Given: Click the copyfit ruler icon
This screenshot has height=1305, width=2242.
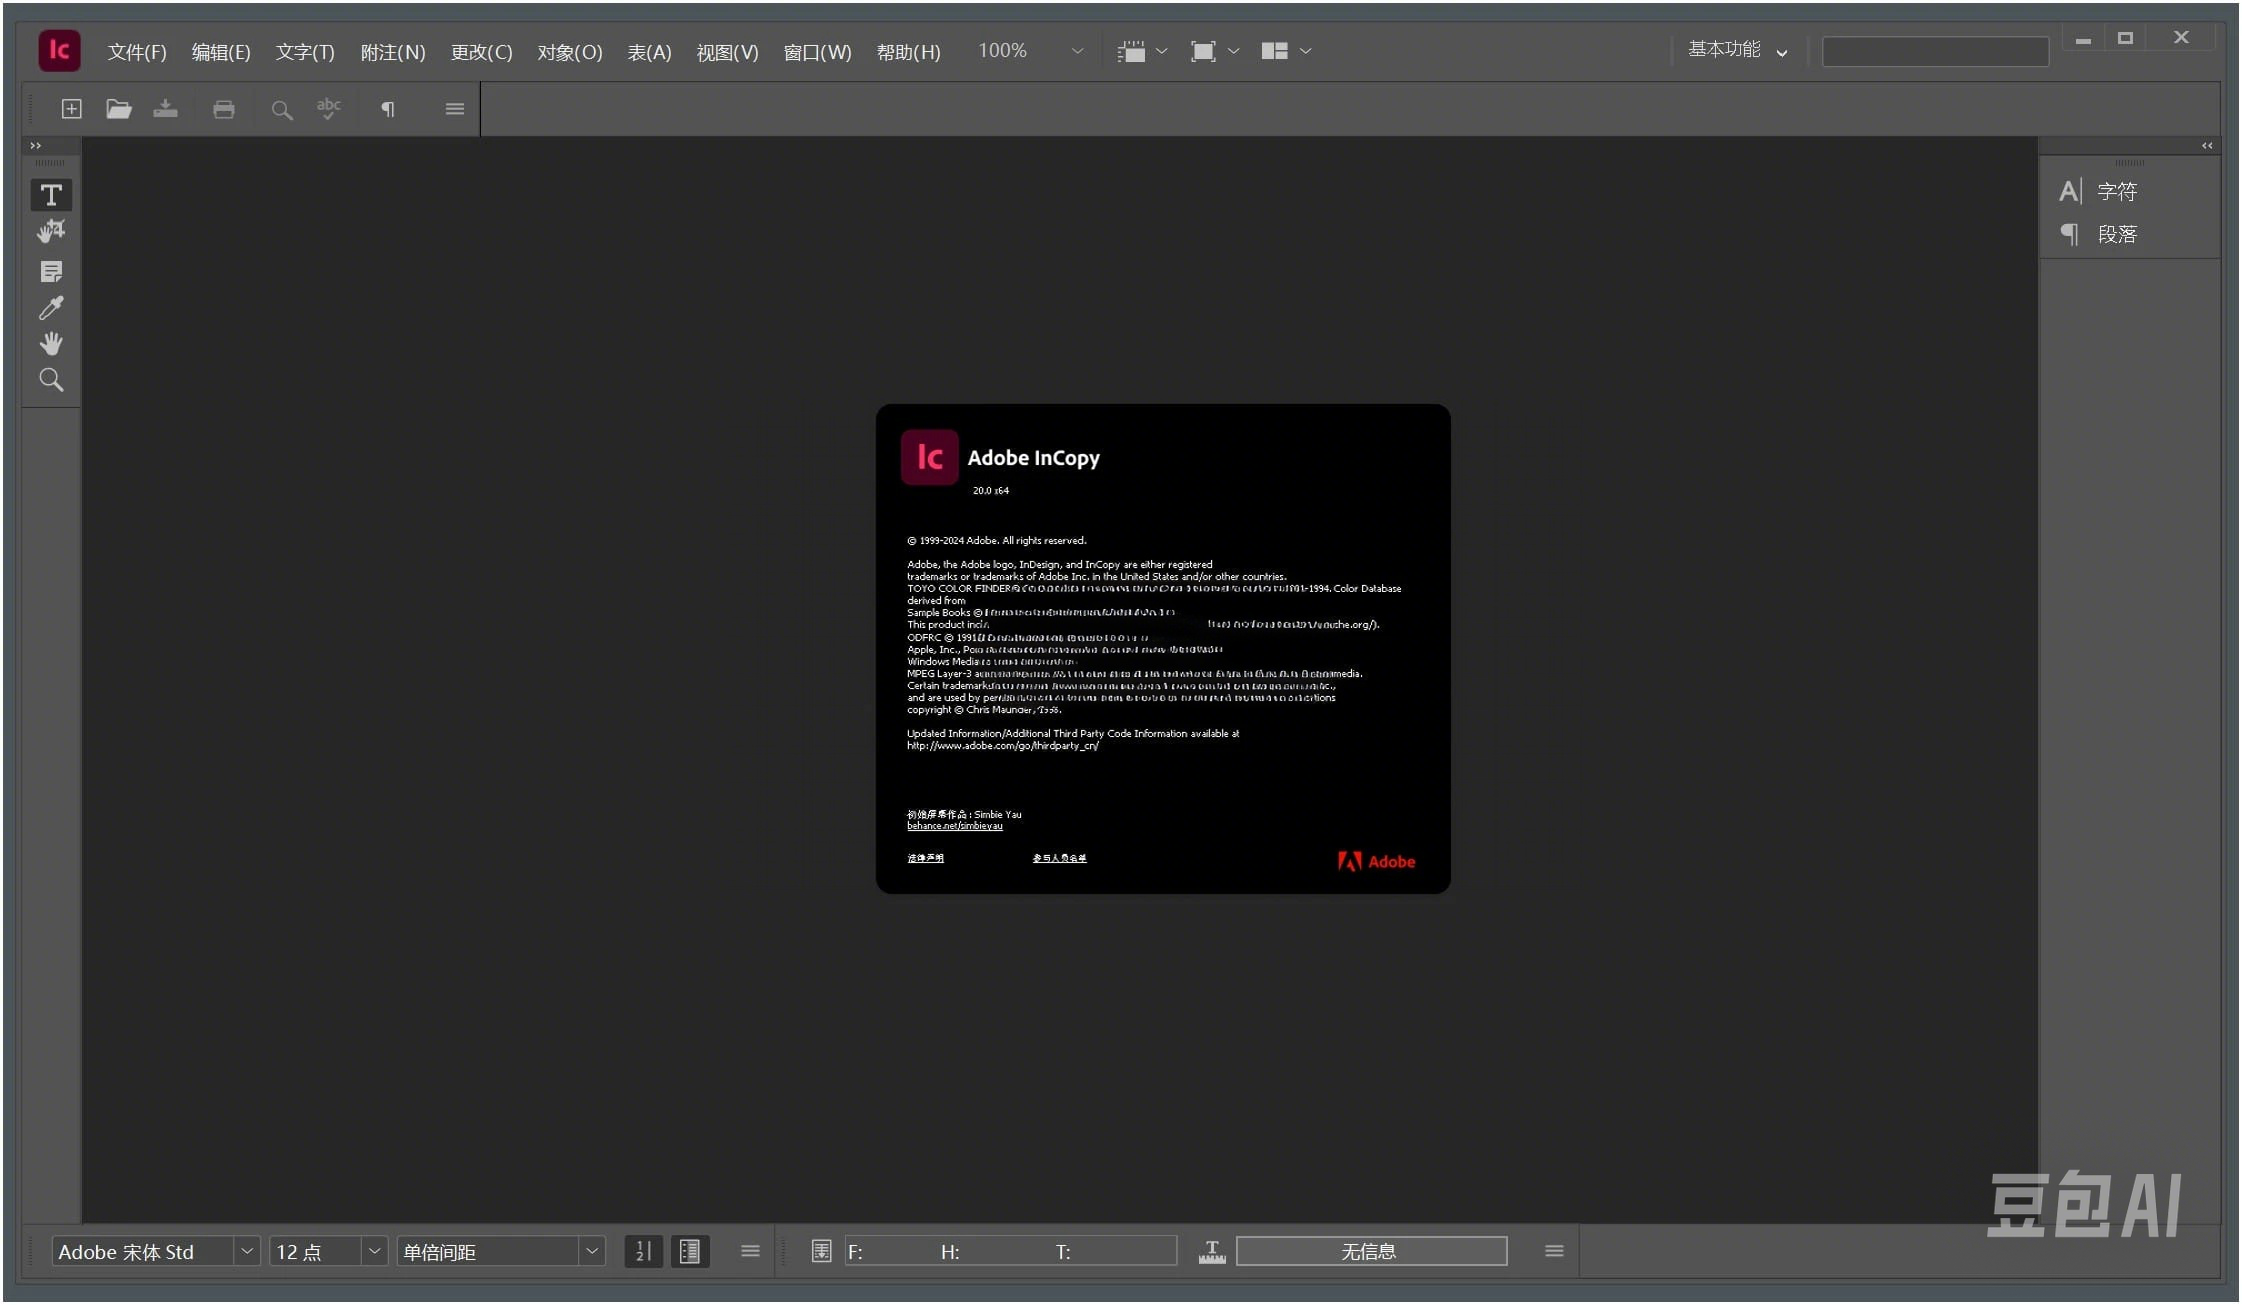Looking at the screenshot, I should (1212, 1251).
